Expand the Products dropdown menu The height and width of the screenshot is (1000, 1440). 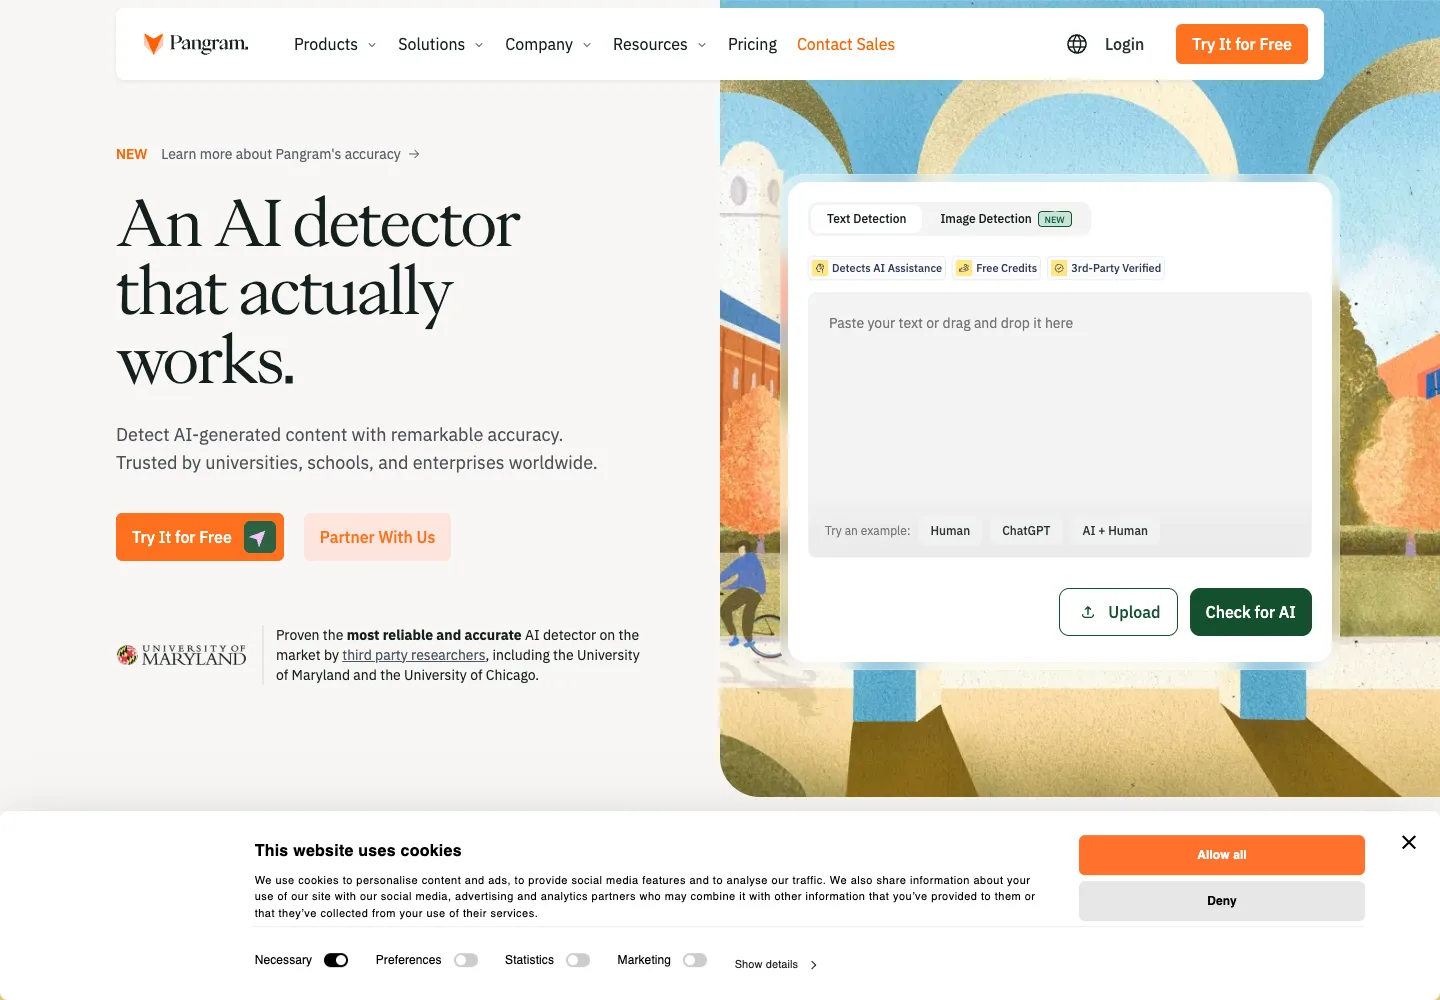coord(335,44)
